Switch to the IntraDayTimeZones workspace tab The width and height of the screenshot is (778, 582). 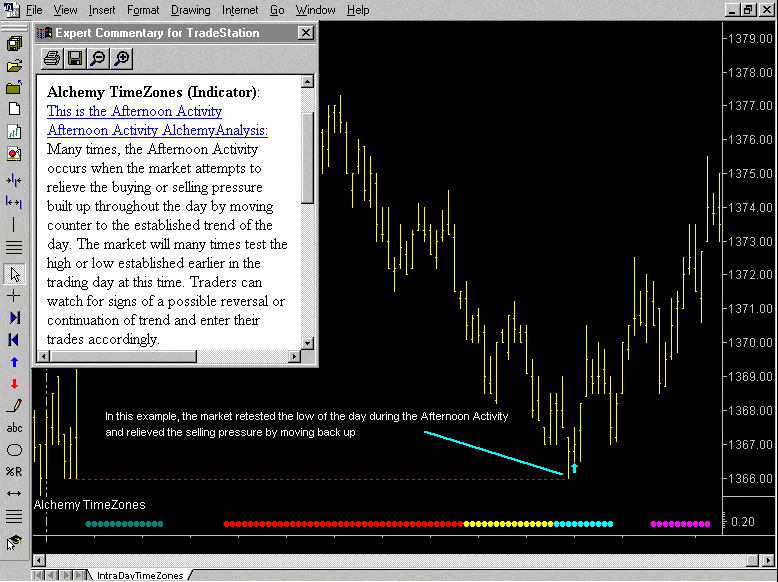139,576
